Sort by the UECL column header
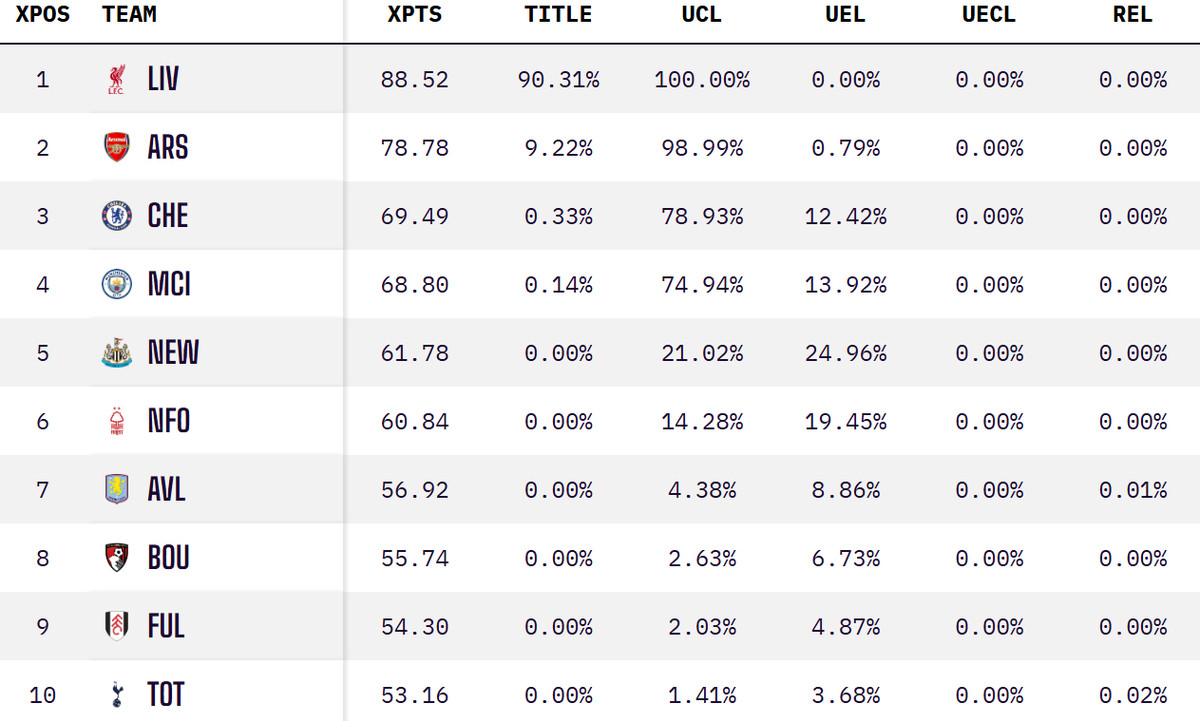Viewport: 1200px width, 721px height. (x=988, y=15)
